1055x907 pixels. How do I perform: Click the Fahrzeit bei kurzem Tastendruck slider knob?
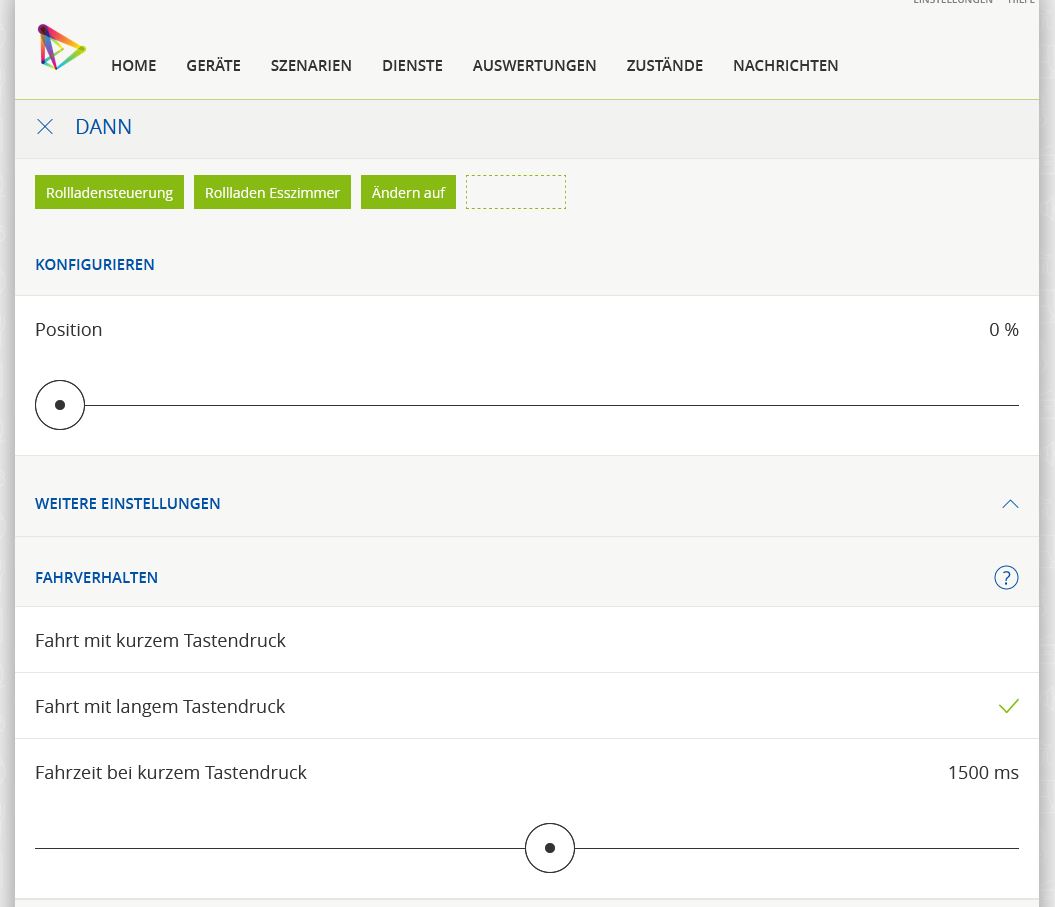pyautogui.click(x=550, y=848)
